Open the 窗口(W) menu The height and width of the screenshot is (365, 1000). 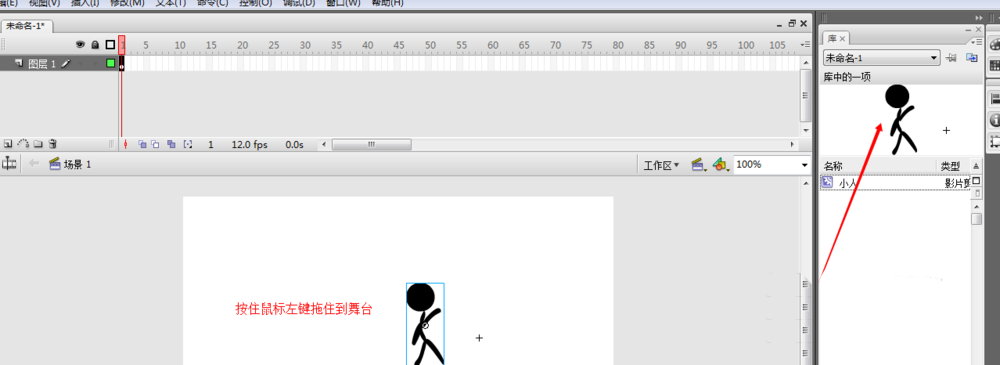[343, 3]
